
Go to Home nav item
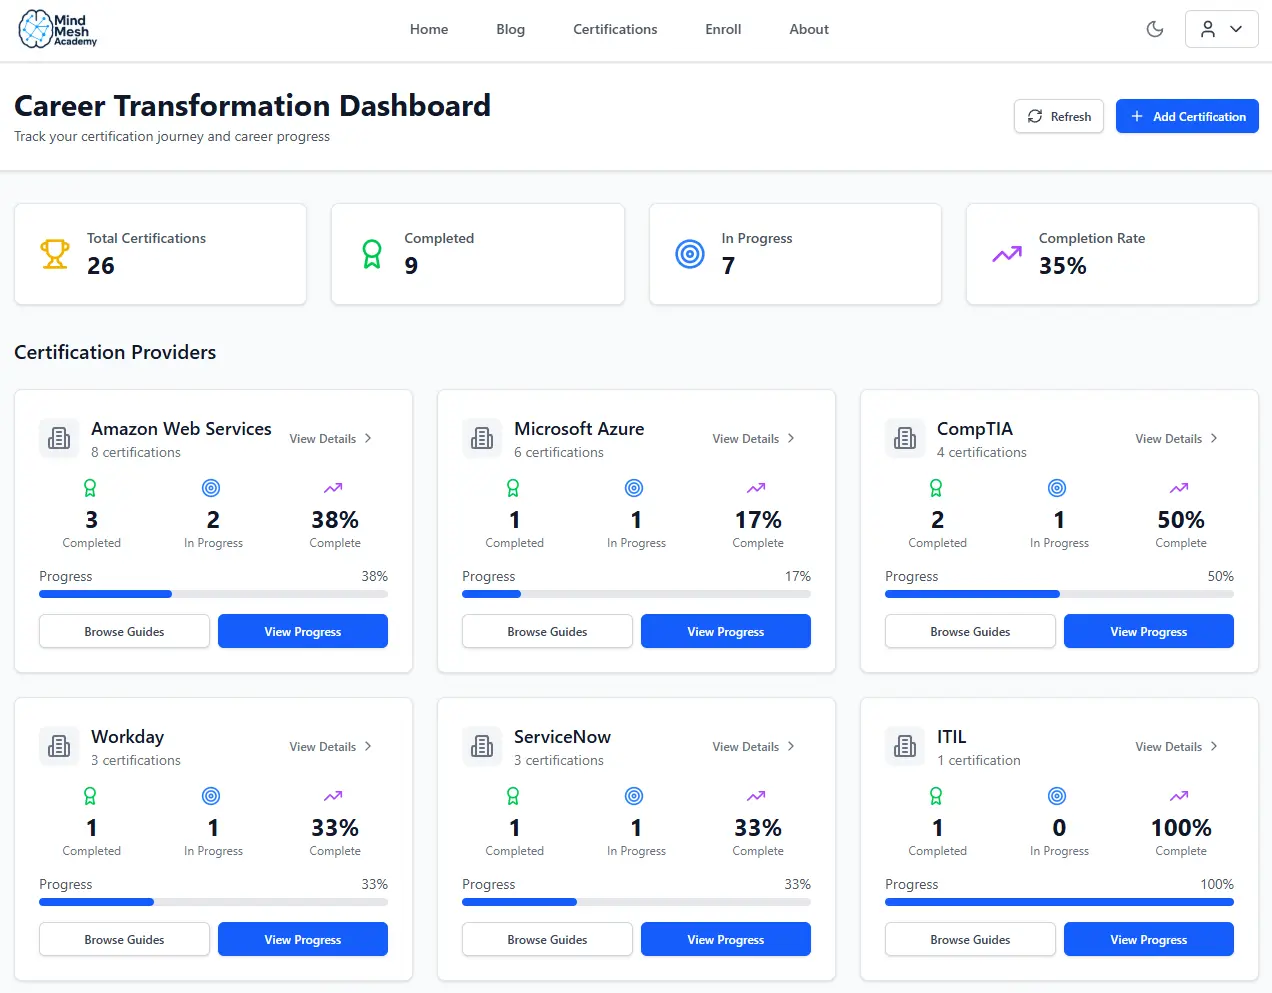[429, 29]
